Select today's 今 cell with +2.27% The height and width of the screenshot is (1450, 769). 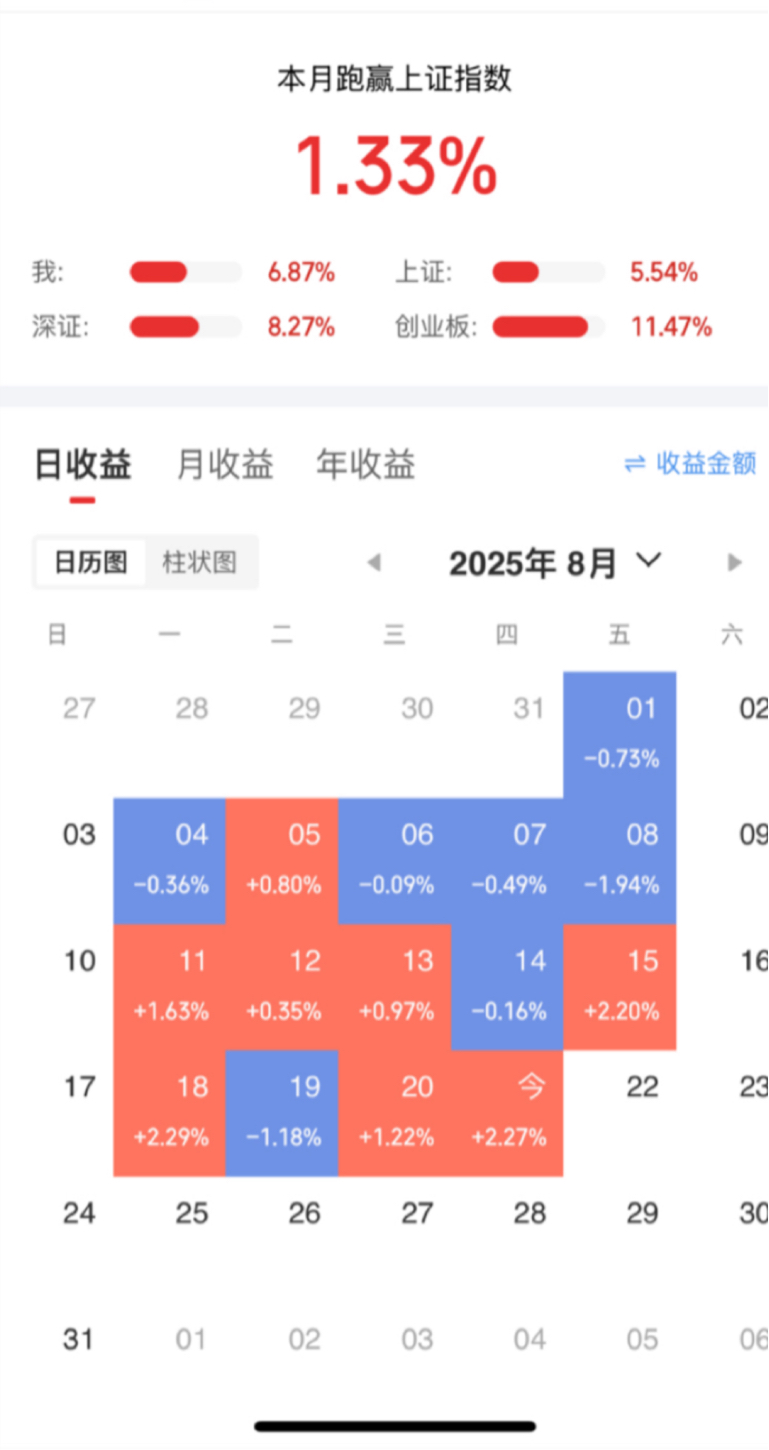tap(507, 1113)
